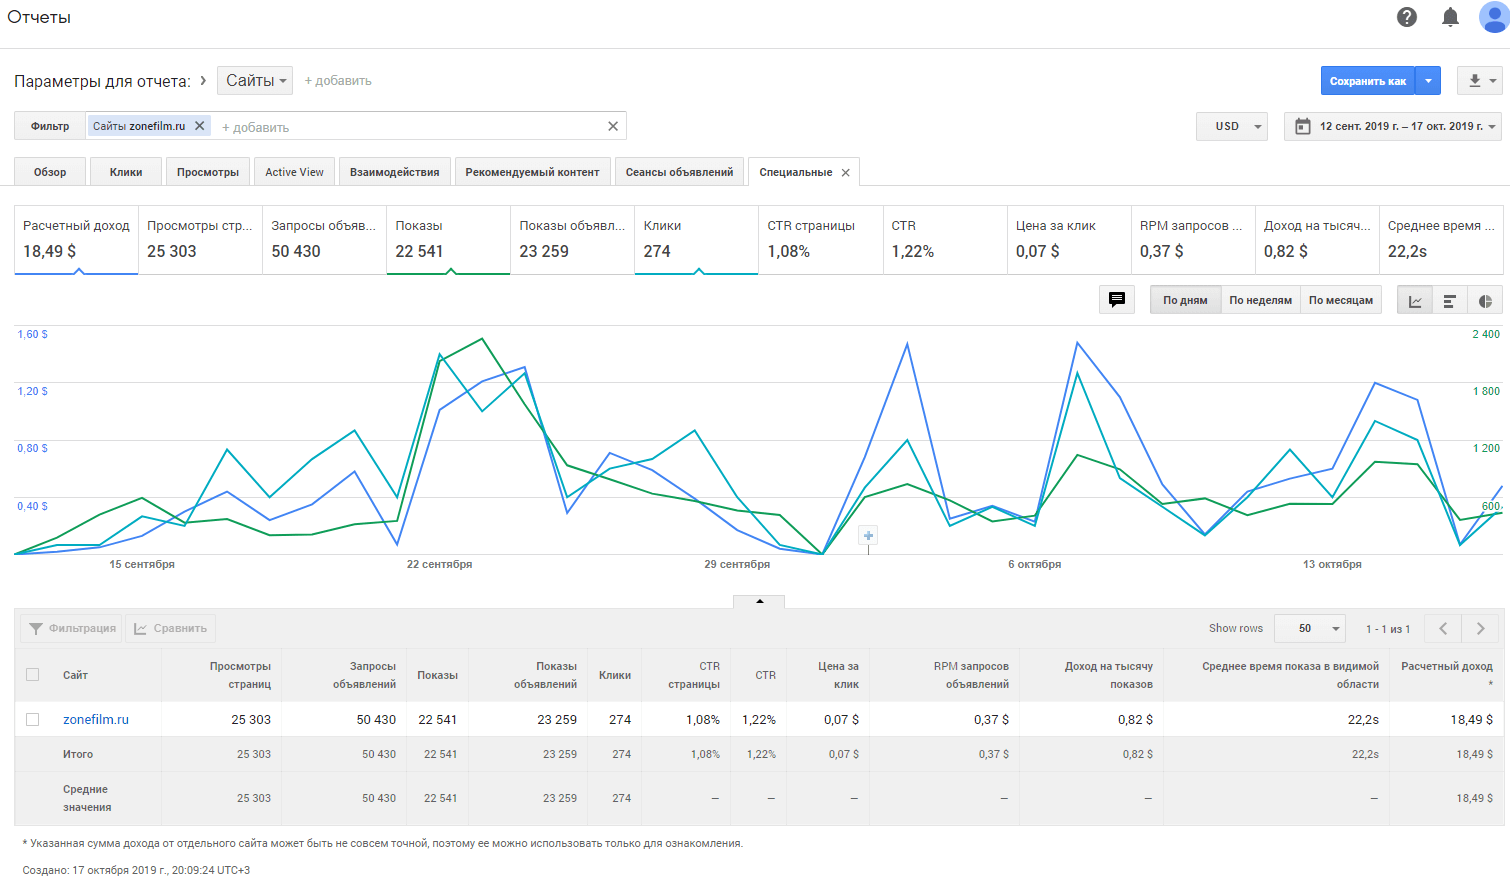Open the date range picker

point(1393,126)
